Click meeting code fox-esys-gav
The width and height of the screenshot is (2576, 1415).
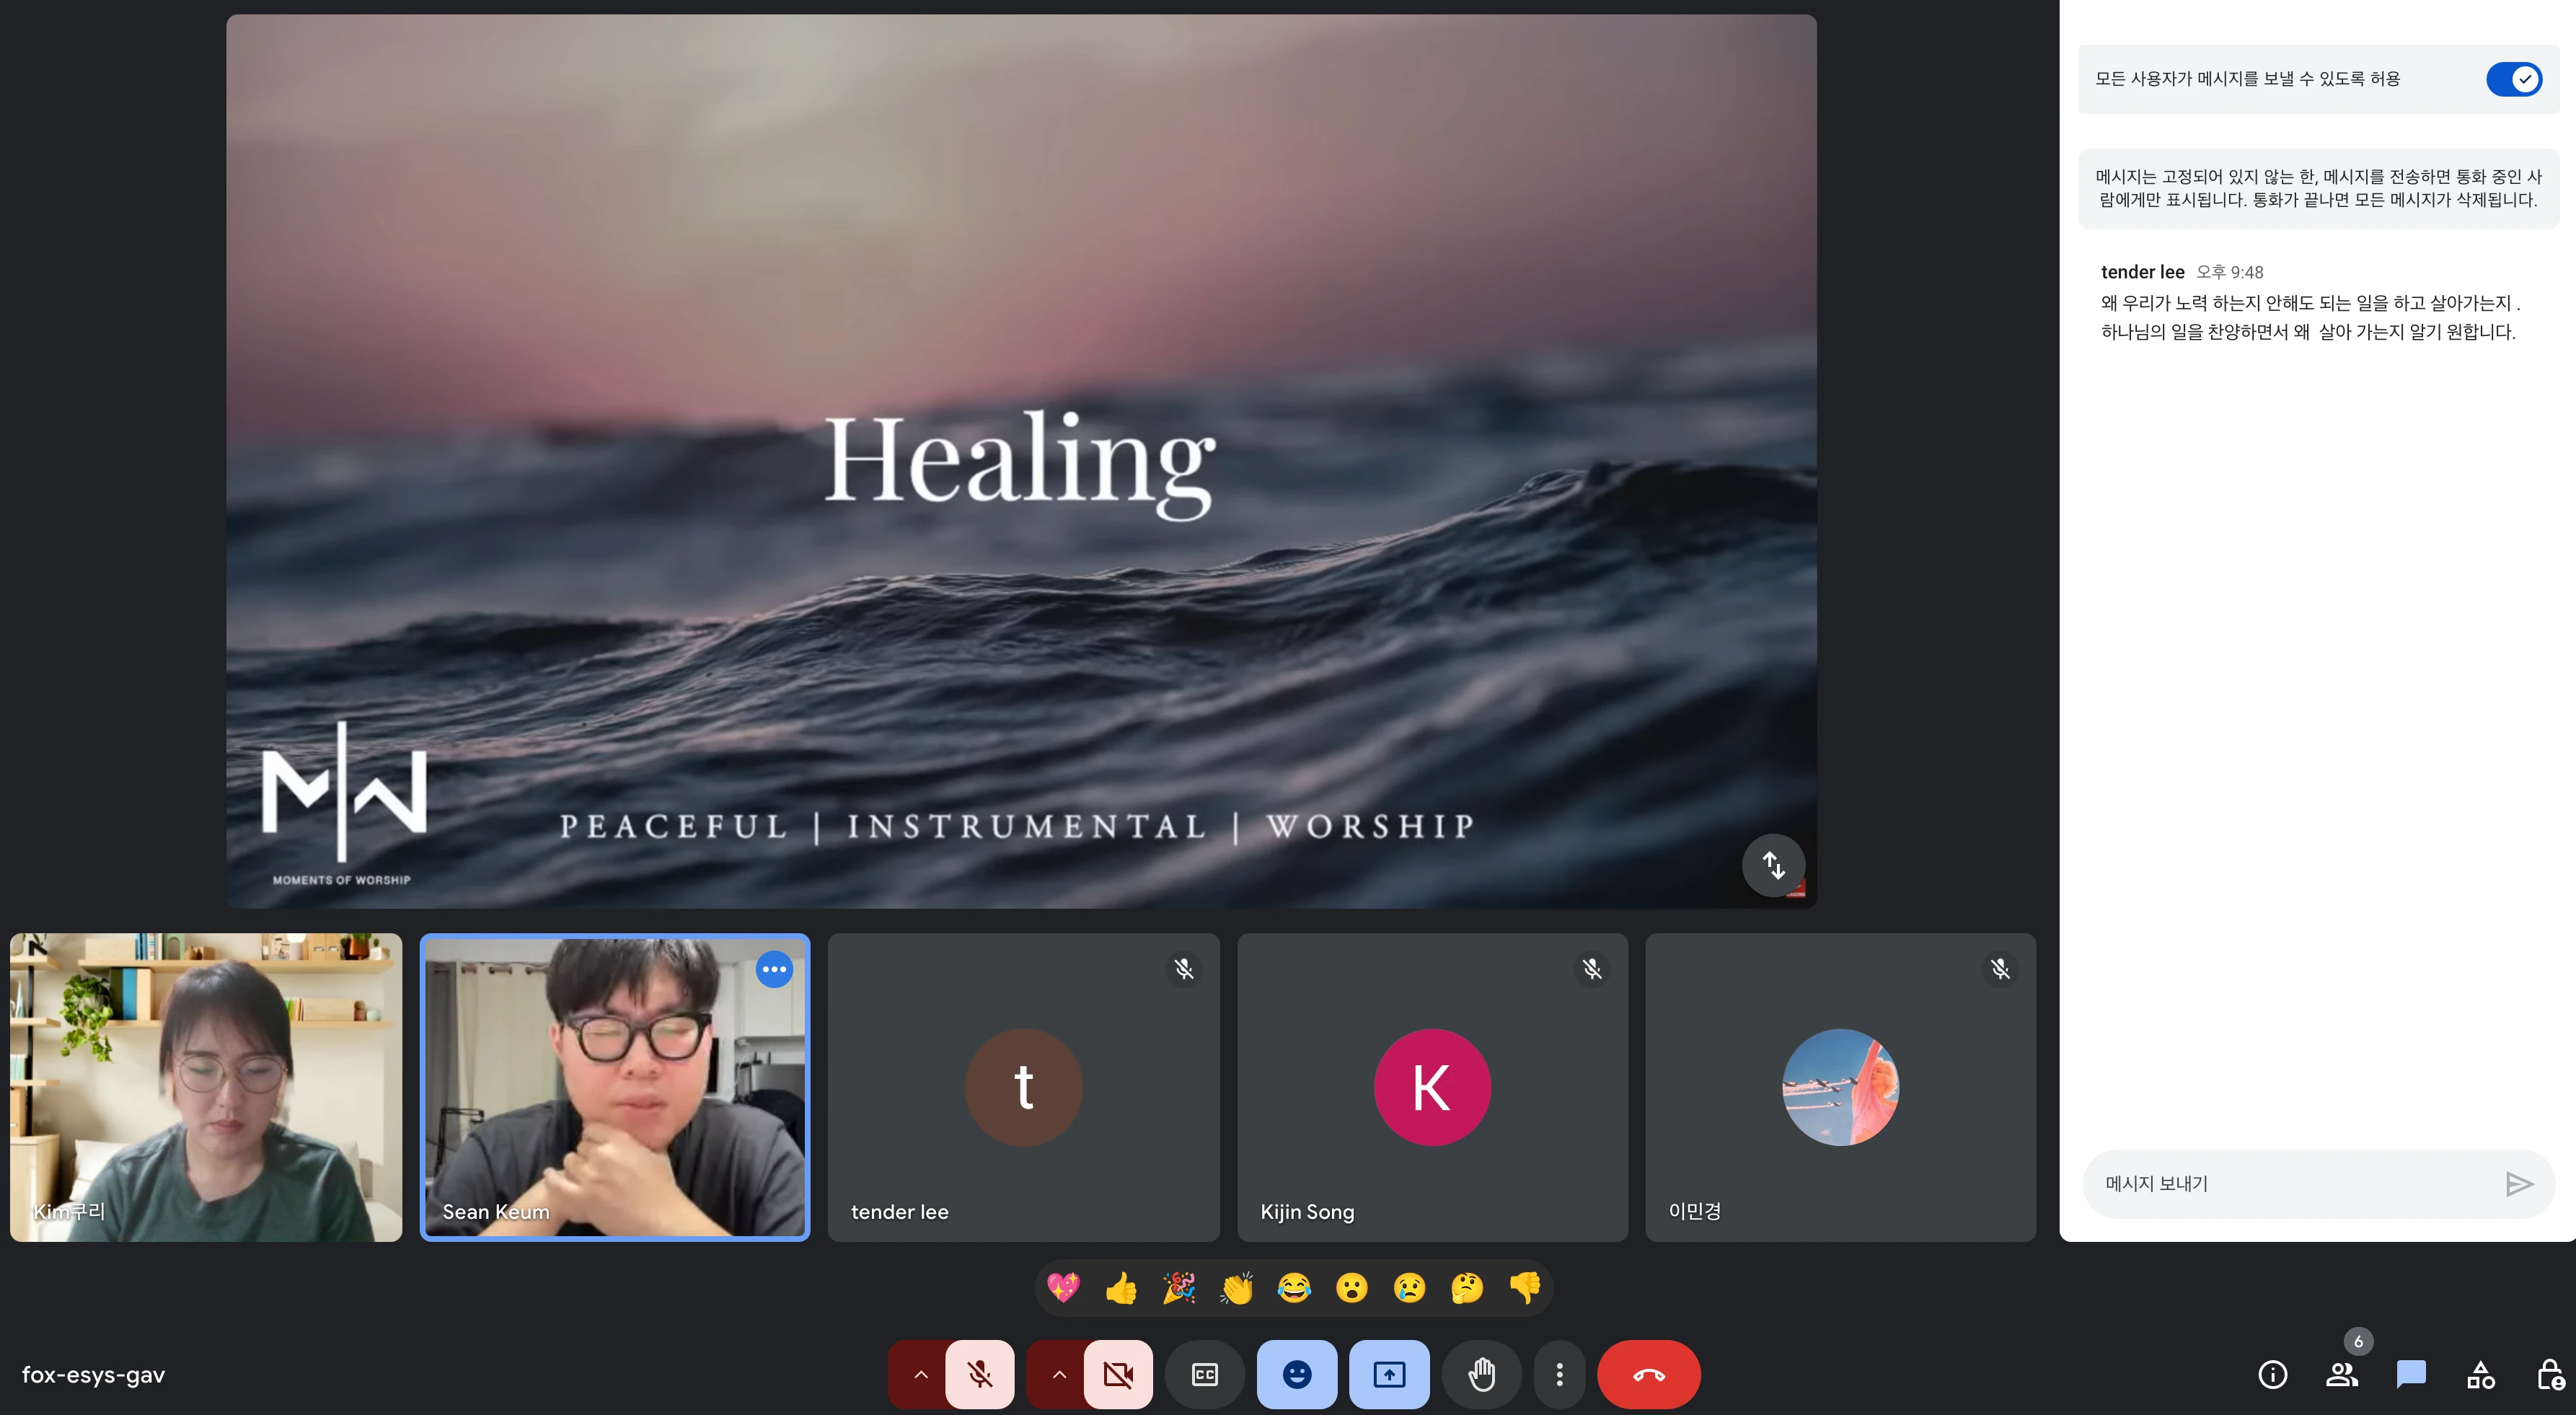pos(93,1375)
